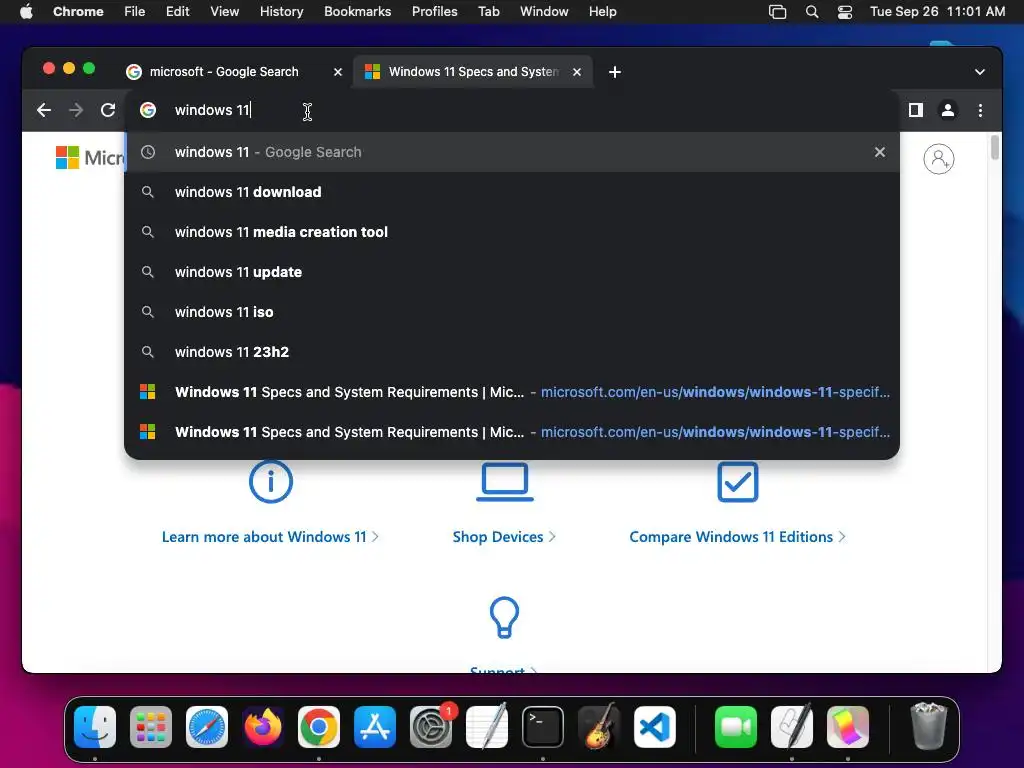Open System Preferences from the Dock
Image resolution: width=1024 pixels, height=768 pixels.
tap(431, 727)
